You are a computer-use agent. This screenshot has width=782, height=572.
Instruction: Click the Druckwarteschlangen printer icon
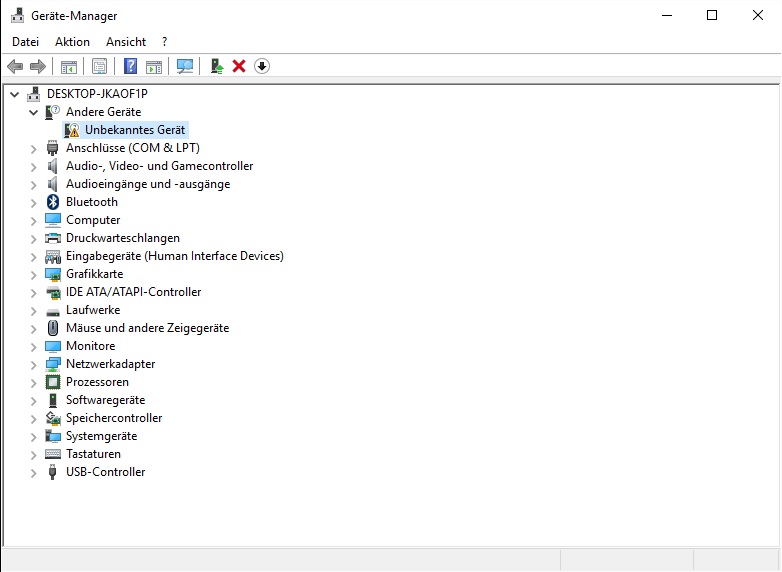53,238
